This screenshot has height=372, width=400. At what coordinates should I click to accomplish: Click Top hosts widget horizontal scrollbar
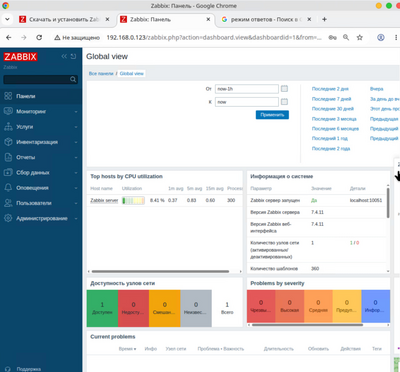tap(160, 271)
